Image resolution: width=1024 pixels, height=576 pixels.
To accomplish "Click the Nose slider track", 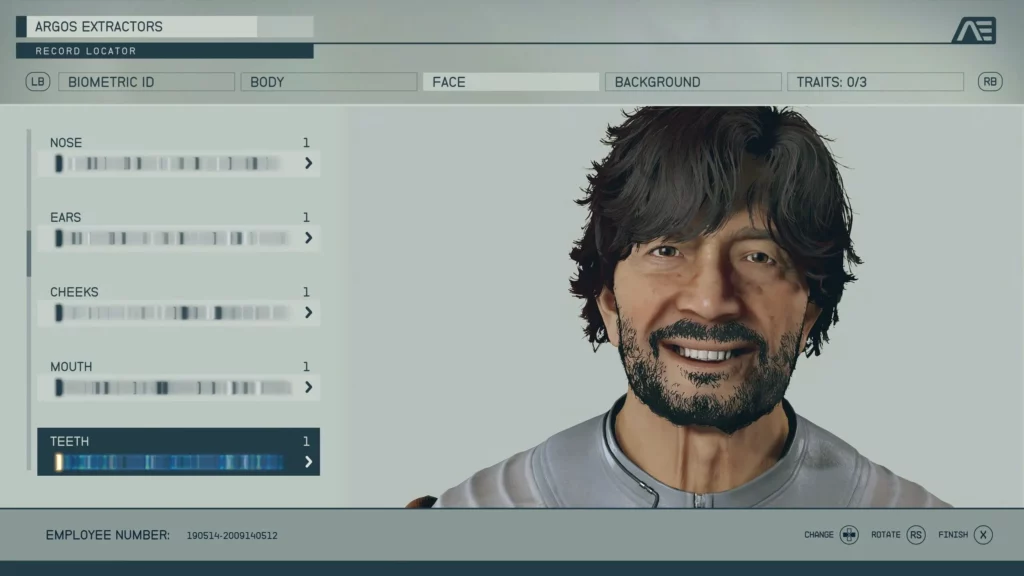I will pyautogui.click(x=170, y=163).
